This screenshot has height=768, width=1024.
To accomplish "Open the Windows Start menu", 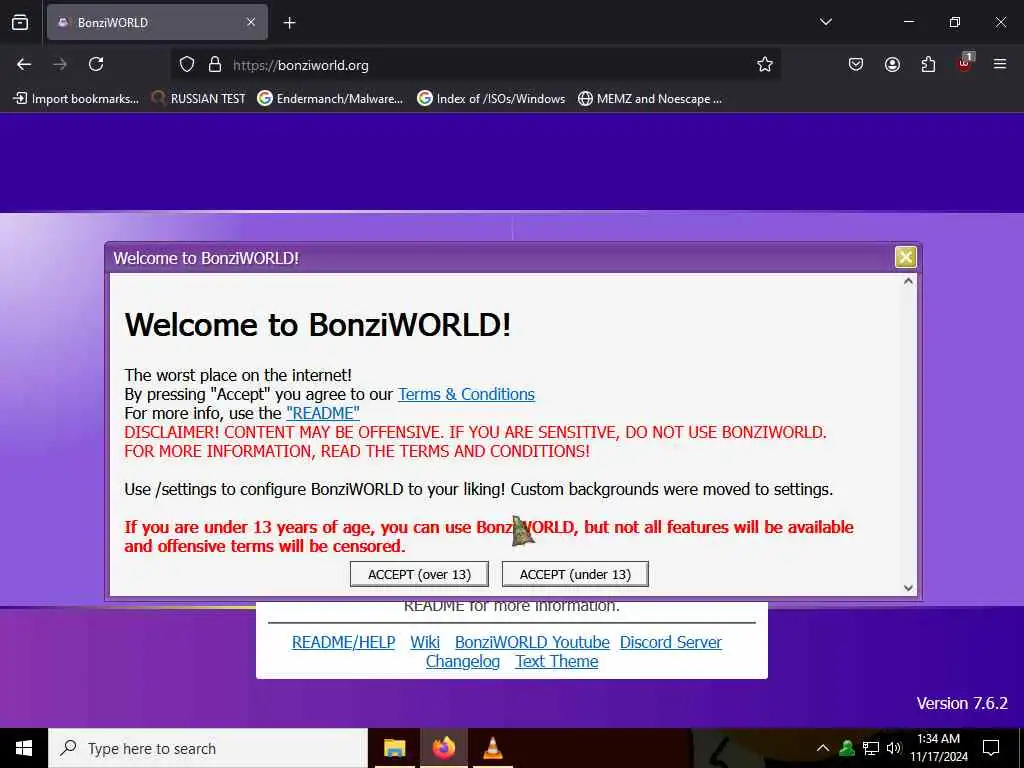I will (24, 748).
